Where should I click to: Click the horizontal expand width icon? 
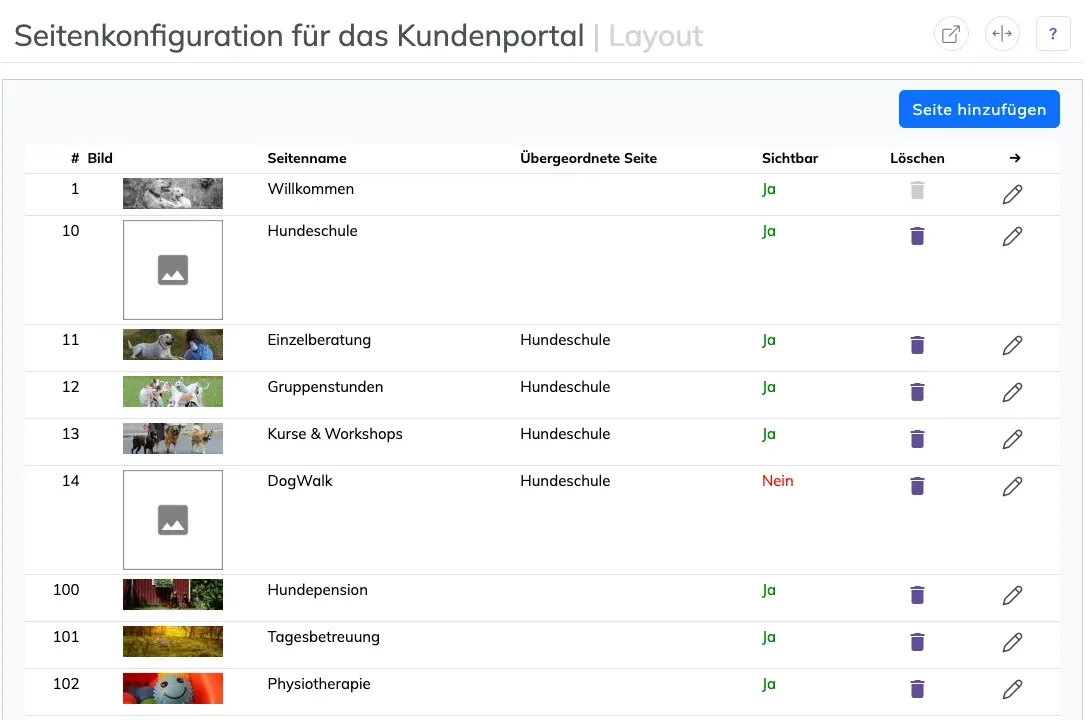[x=1002, y=34]
